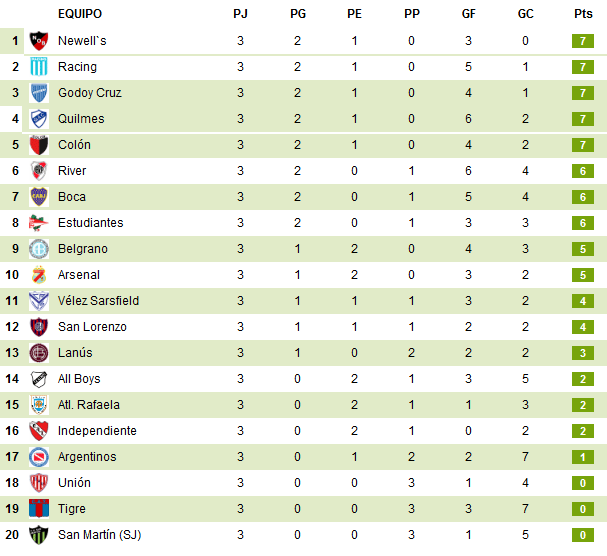The width and height of the screenshot is (607, 556).
Task: Click the Colón team crest icon
Action: coord(39,145)
